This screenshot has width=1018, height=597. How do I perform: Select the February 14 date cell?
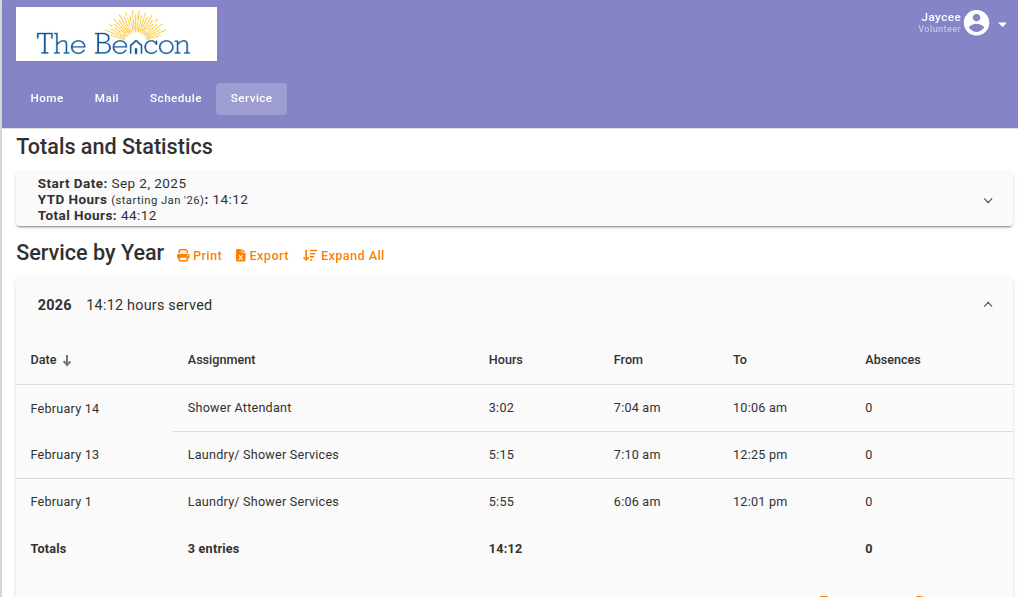point(65,409)
